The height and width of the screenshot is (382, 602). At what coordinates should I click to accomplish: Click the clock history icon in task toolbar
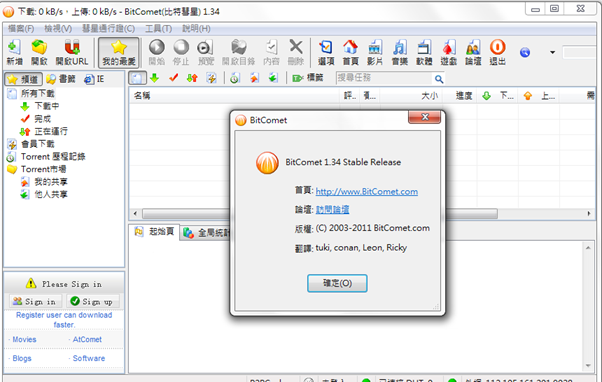(235, 78)
